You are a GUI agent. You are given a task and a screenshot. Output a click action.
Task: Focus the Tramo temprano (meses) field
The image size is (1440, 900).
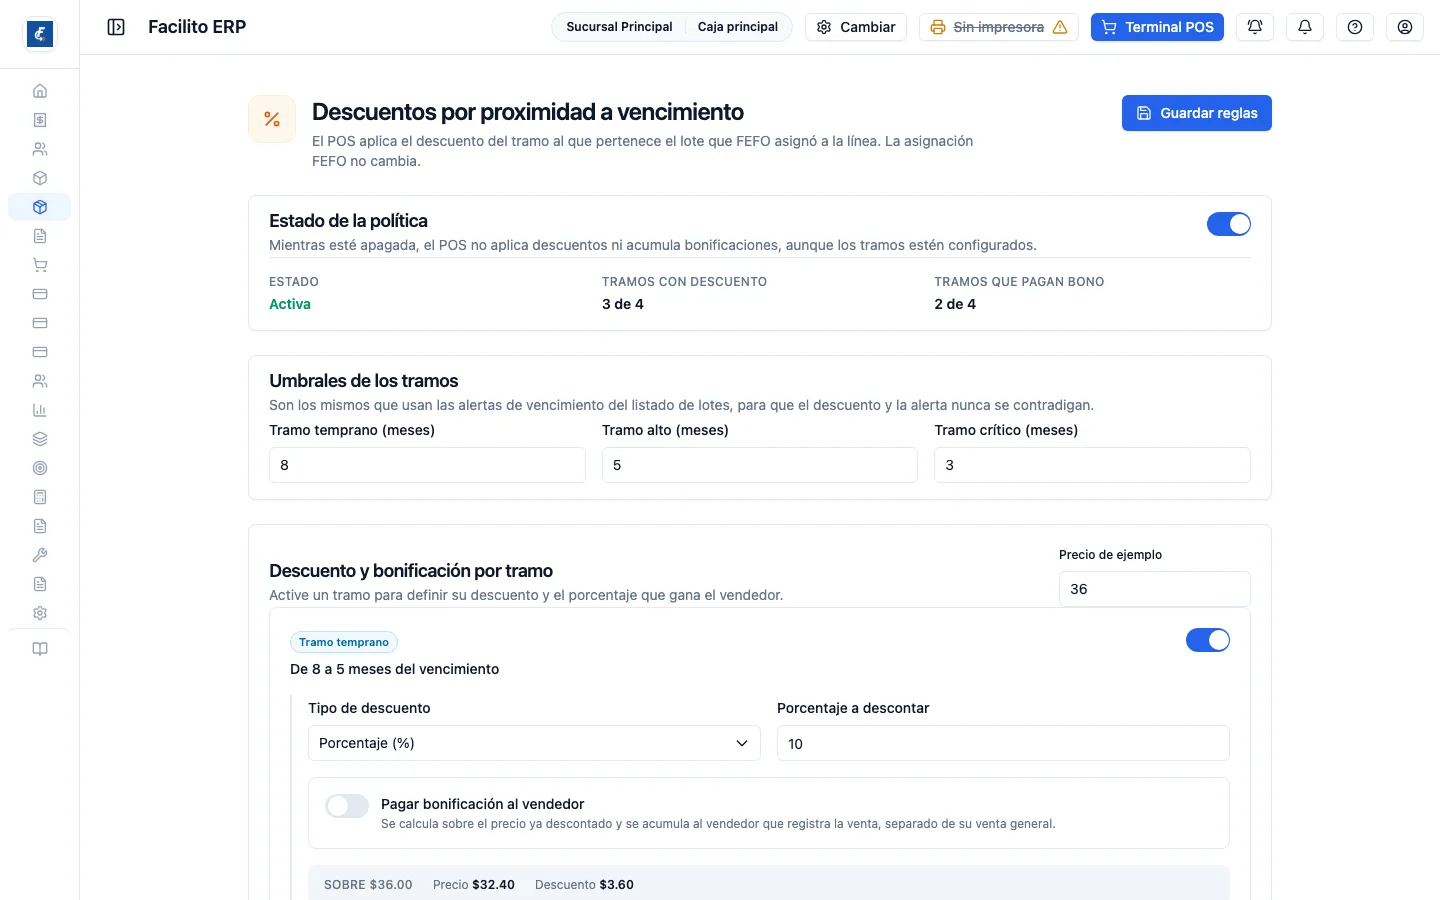click(x=427, y=465)
